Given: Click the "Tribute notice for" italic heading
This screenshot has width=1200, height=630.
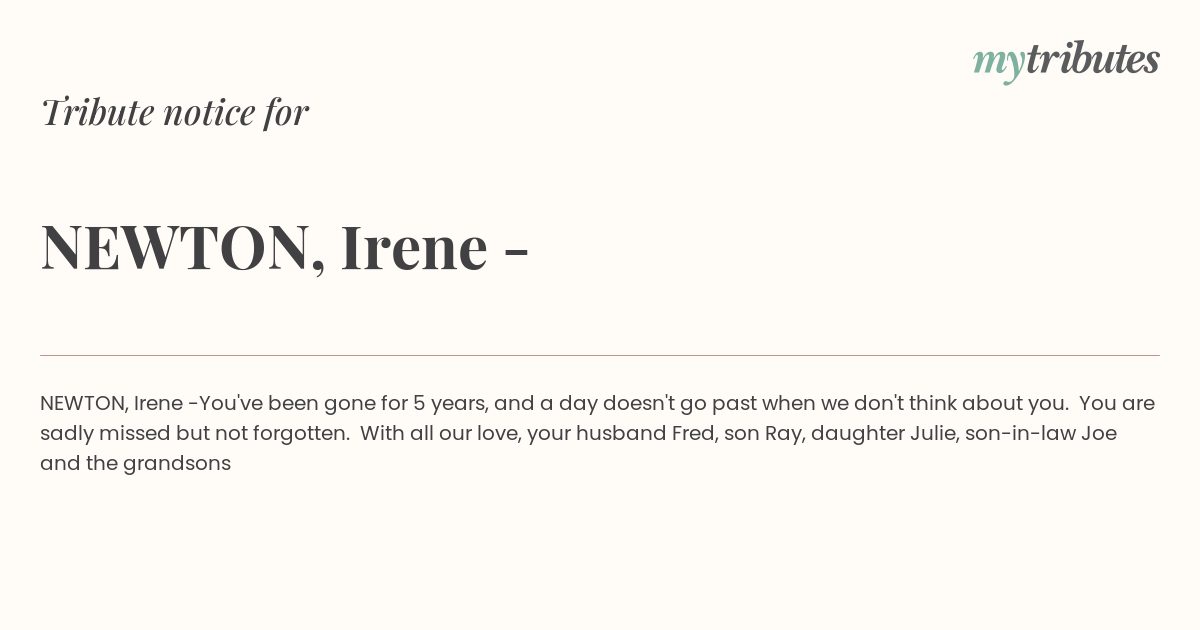Looking at the screenshot, I should [175, 112].
